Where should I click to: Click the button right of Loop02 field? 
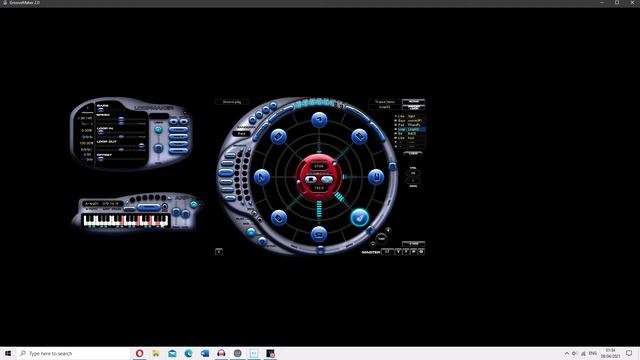(x=413, y=107)
